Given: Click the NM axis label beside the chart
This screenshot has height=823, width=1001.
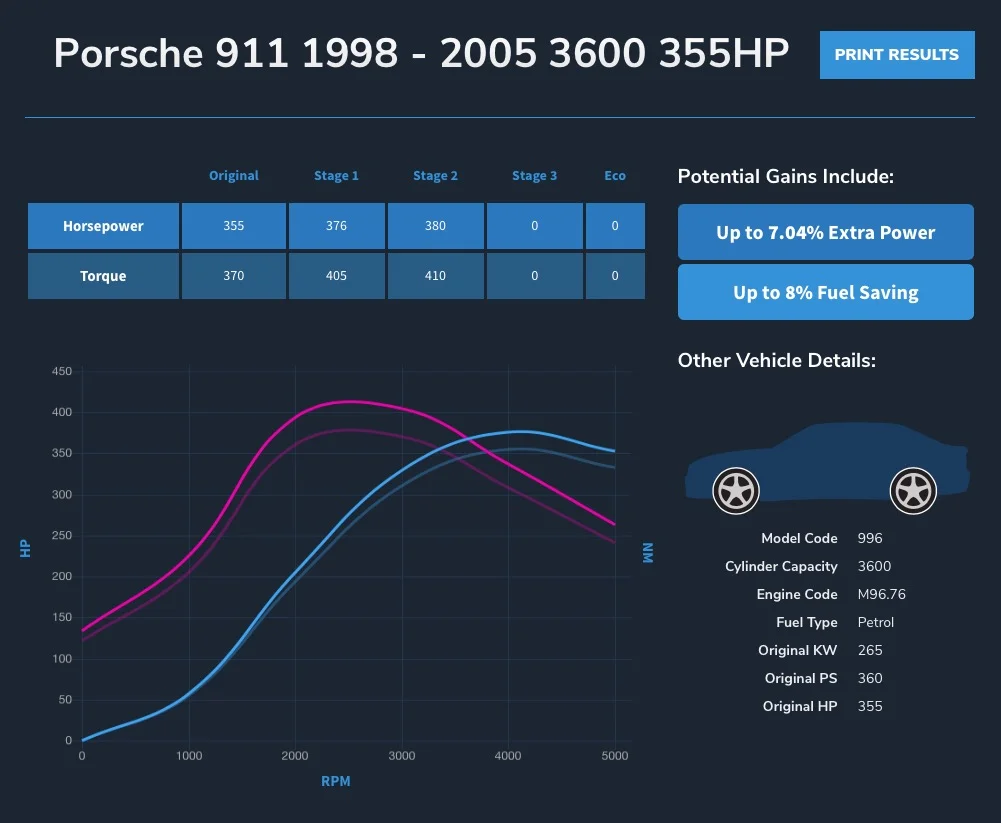Looking at the screenshot, I should (x=647, y=553).
